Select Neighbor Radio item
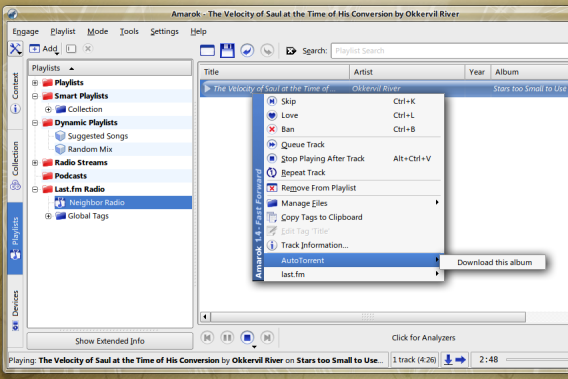Image resolution: width=568 pixels, height=379 pixels. (123, 203)
